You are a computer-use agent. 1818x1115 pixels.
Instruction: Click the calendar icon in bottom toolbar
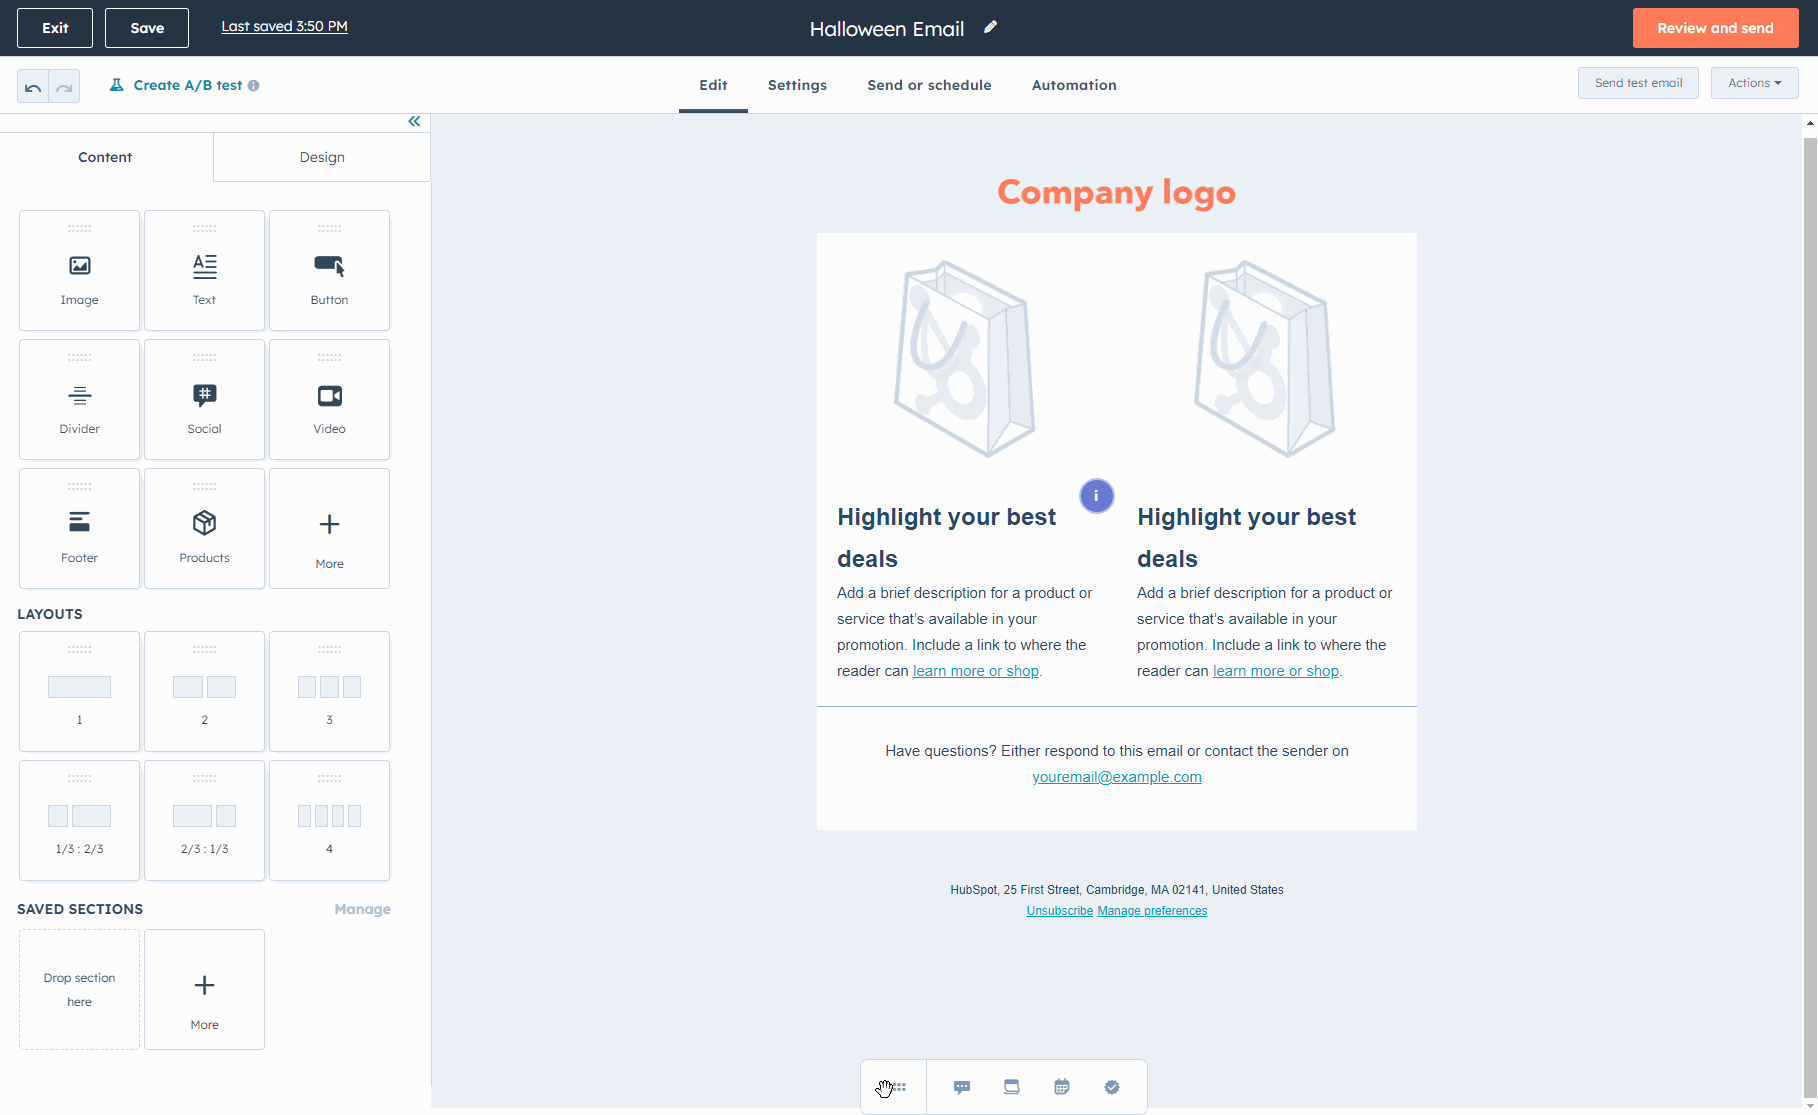pos(1061,1087)
